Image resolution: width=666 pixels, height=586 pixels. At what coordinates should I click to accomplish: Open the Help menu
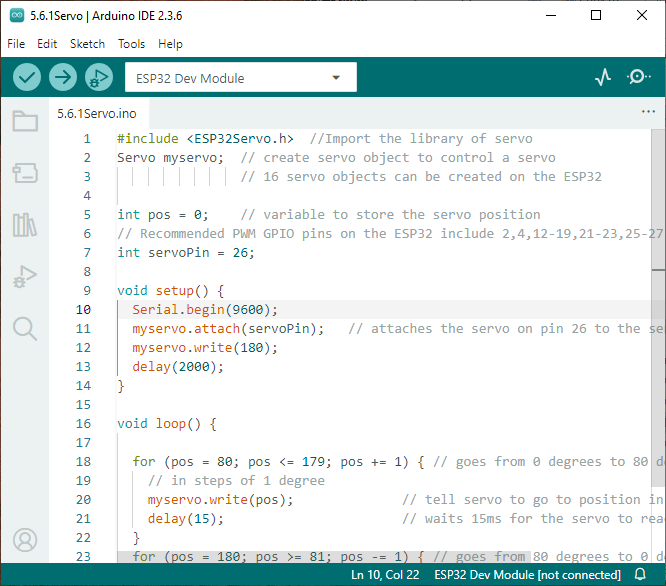(x=170, y=44)
